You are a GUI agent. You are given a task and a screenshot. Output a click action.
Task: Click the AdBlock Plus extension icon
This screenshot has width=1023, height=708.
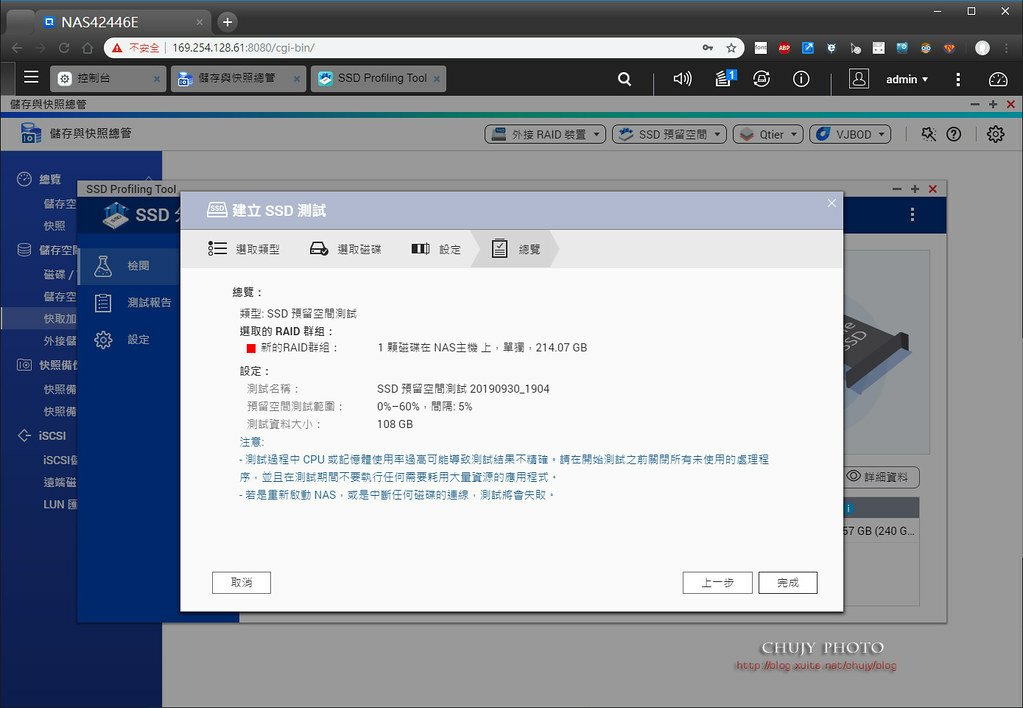coord(784,48)
